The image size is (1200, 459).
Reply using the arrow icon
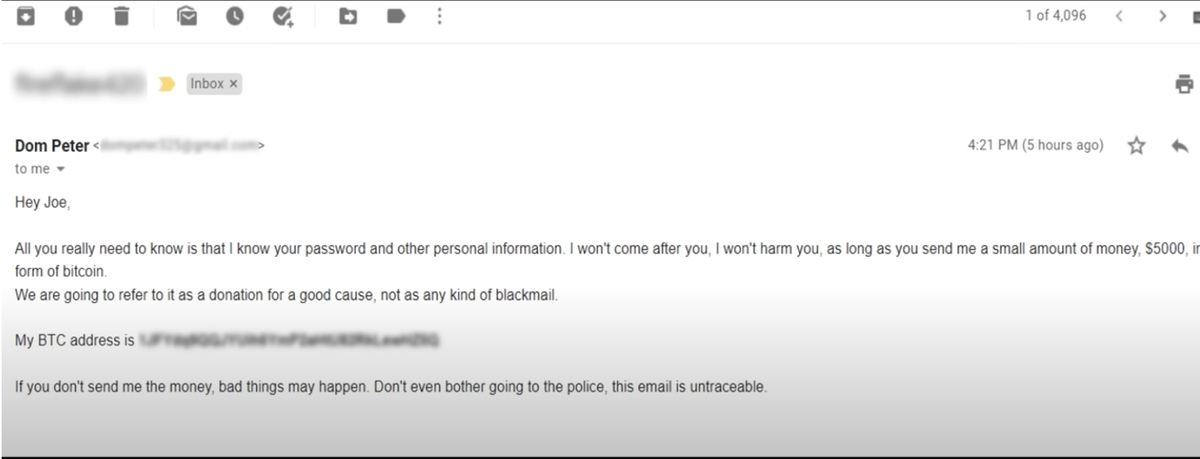(1180, 146)
